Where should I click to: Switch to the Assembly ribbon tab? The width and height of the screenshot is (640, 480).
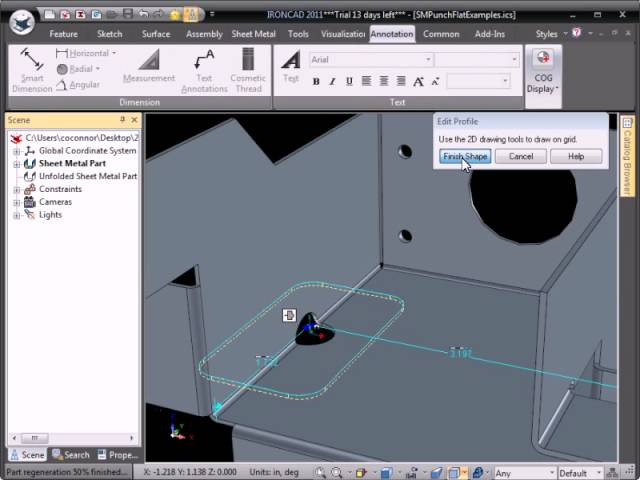[204, 34]
